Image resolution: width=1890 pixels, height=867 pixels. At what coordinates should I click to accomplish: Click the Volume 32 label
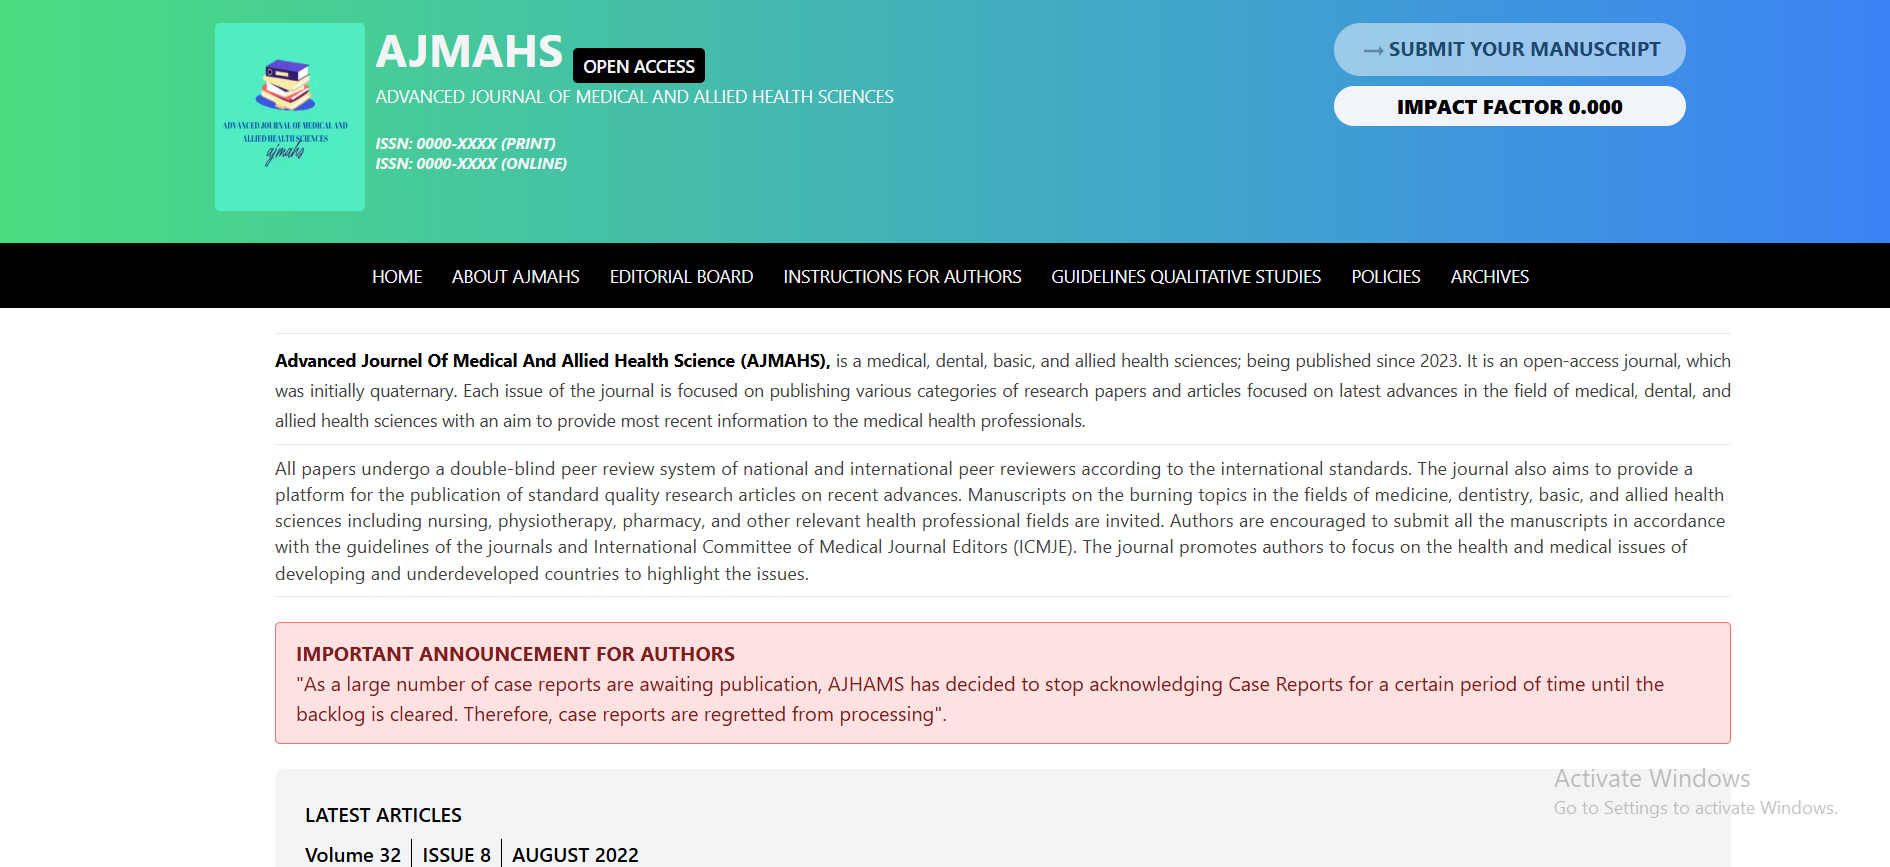(353, 855)
